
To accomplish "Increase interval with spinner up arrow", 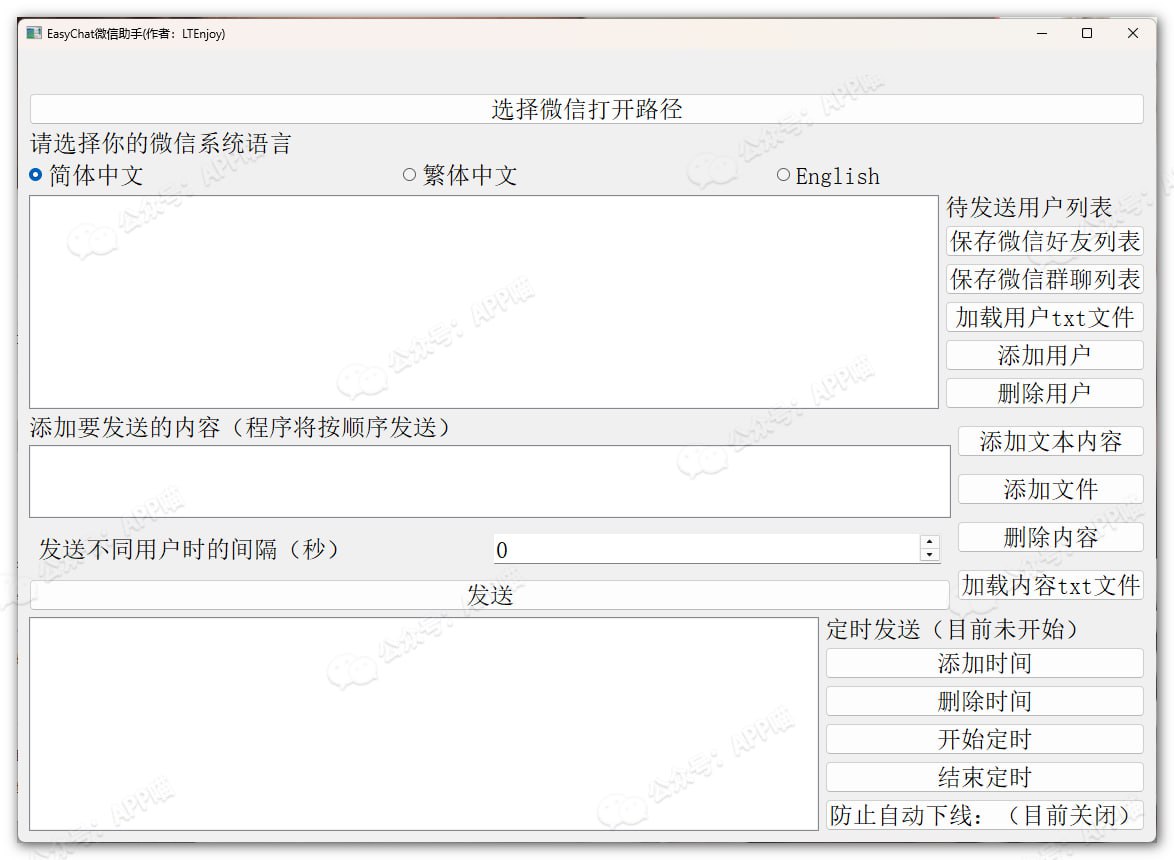I will [929, 542].
